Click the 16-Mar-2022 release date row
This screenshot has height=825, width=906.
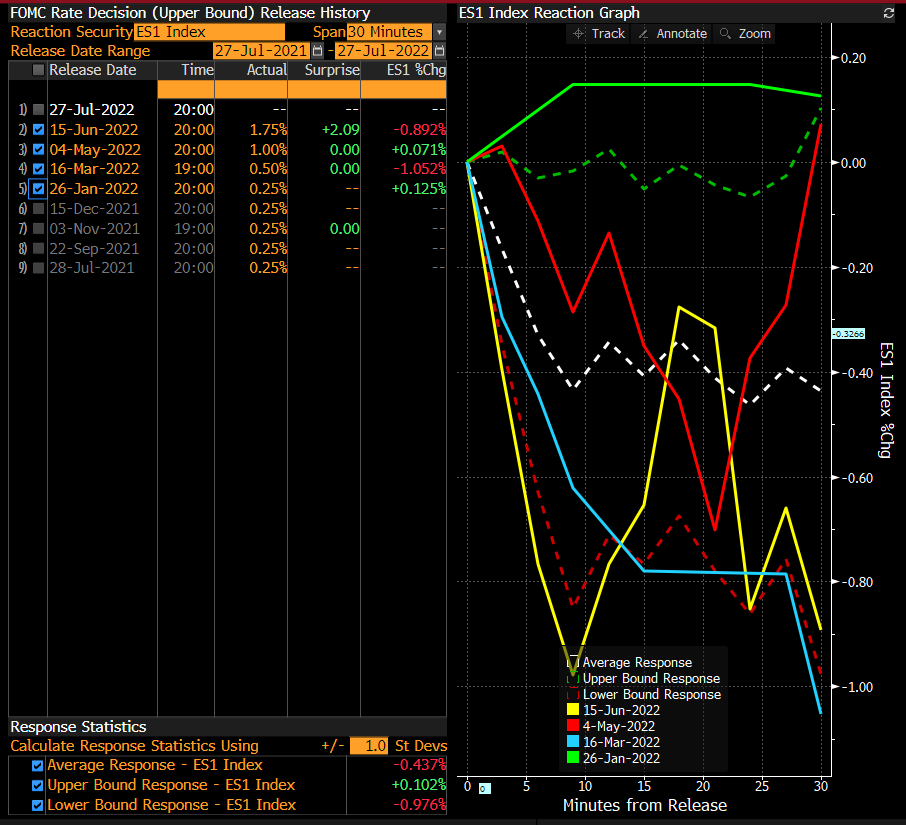tap(95, 169)
